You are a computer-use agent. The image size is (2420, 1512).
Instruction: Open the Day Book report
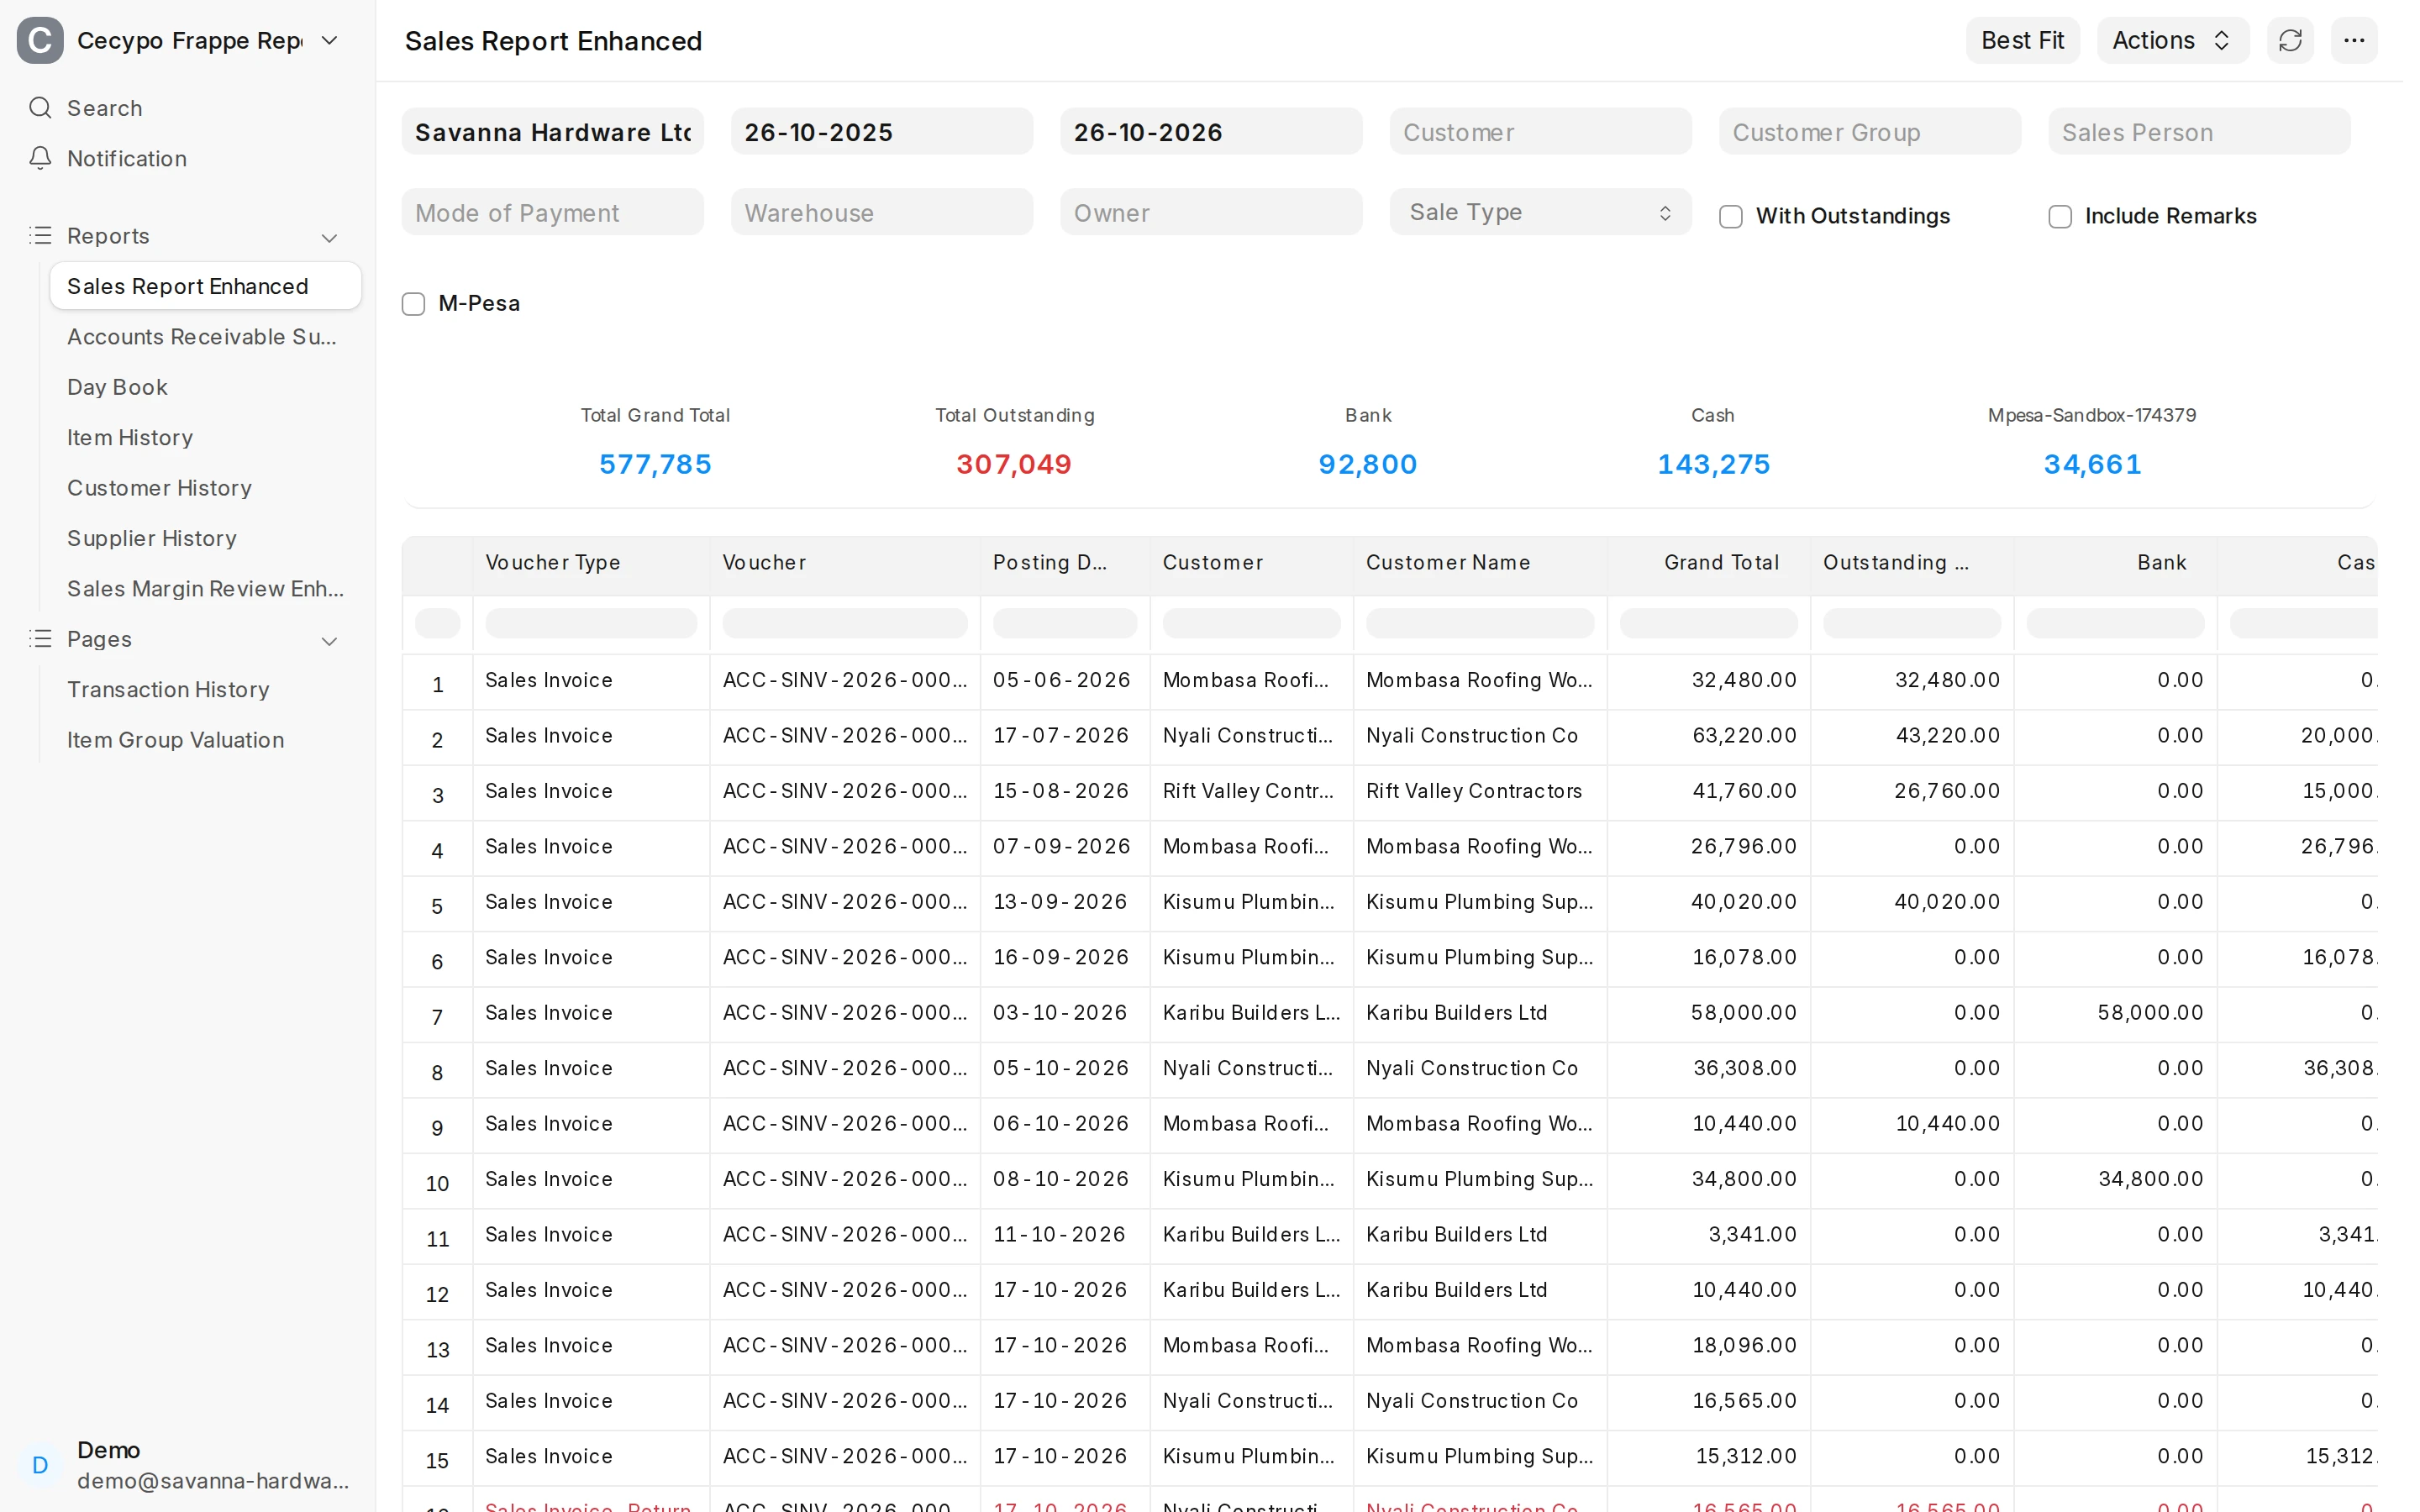coord(205,386)
